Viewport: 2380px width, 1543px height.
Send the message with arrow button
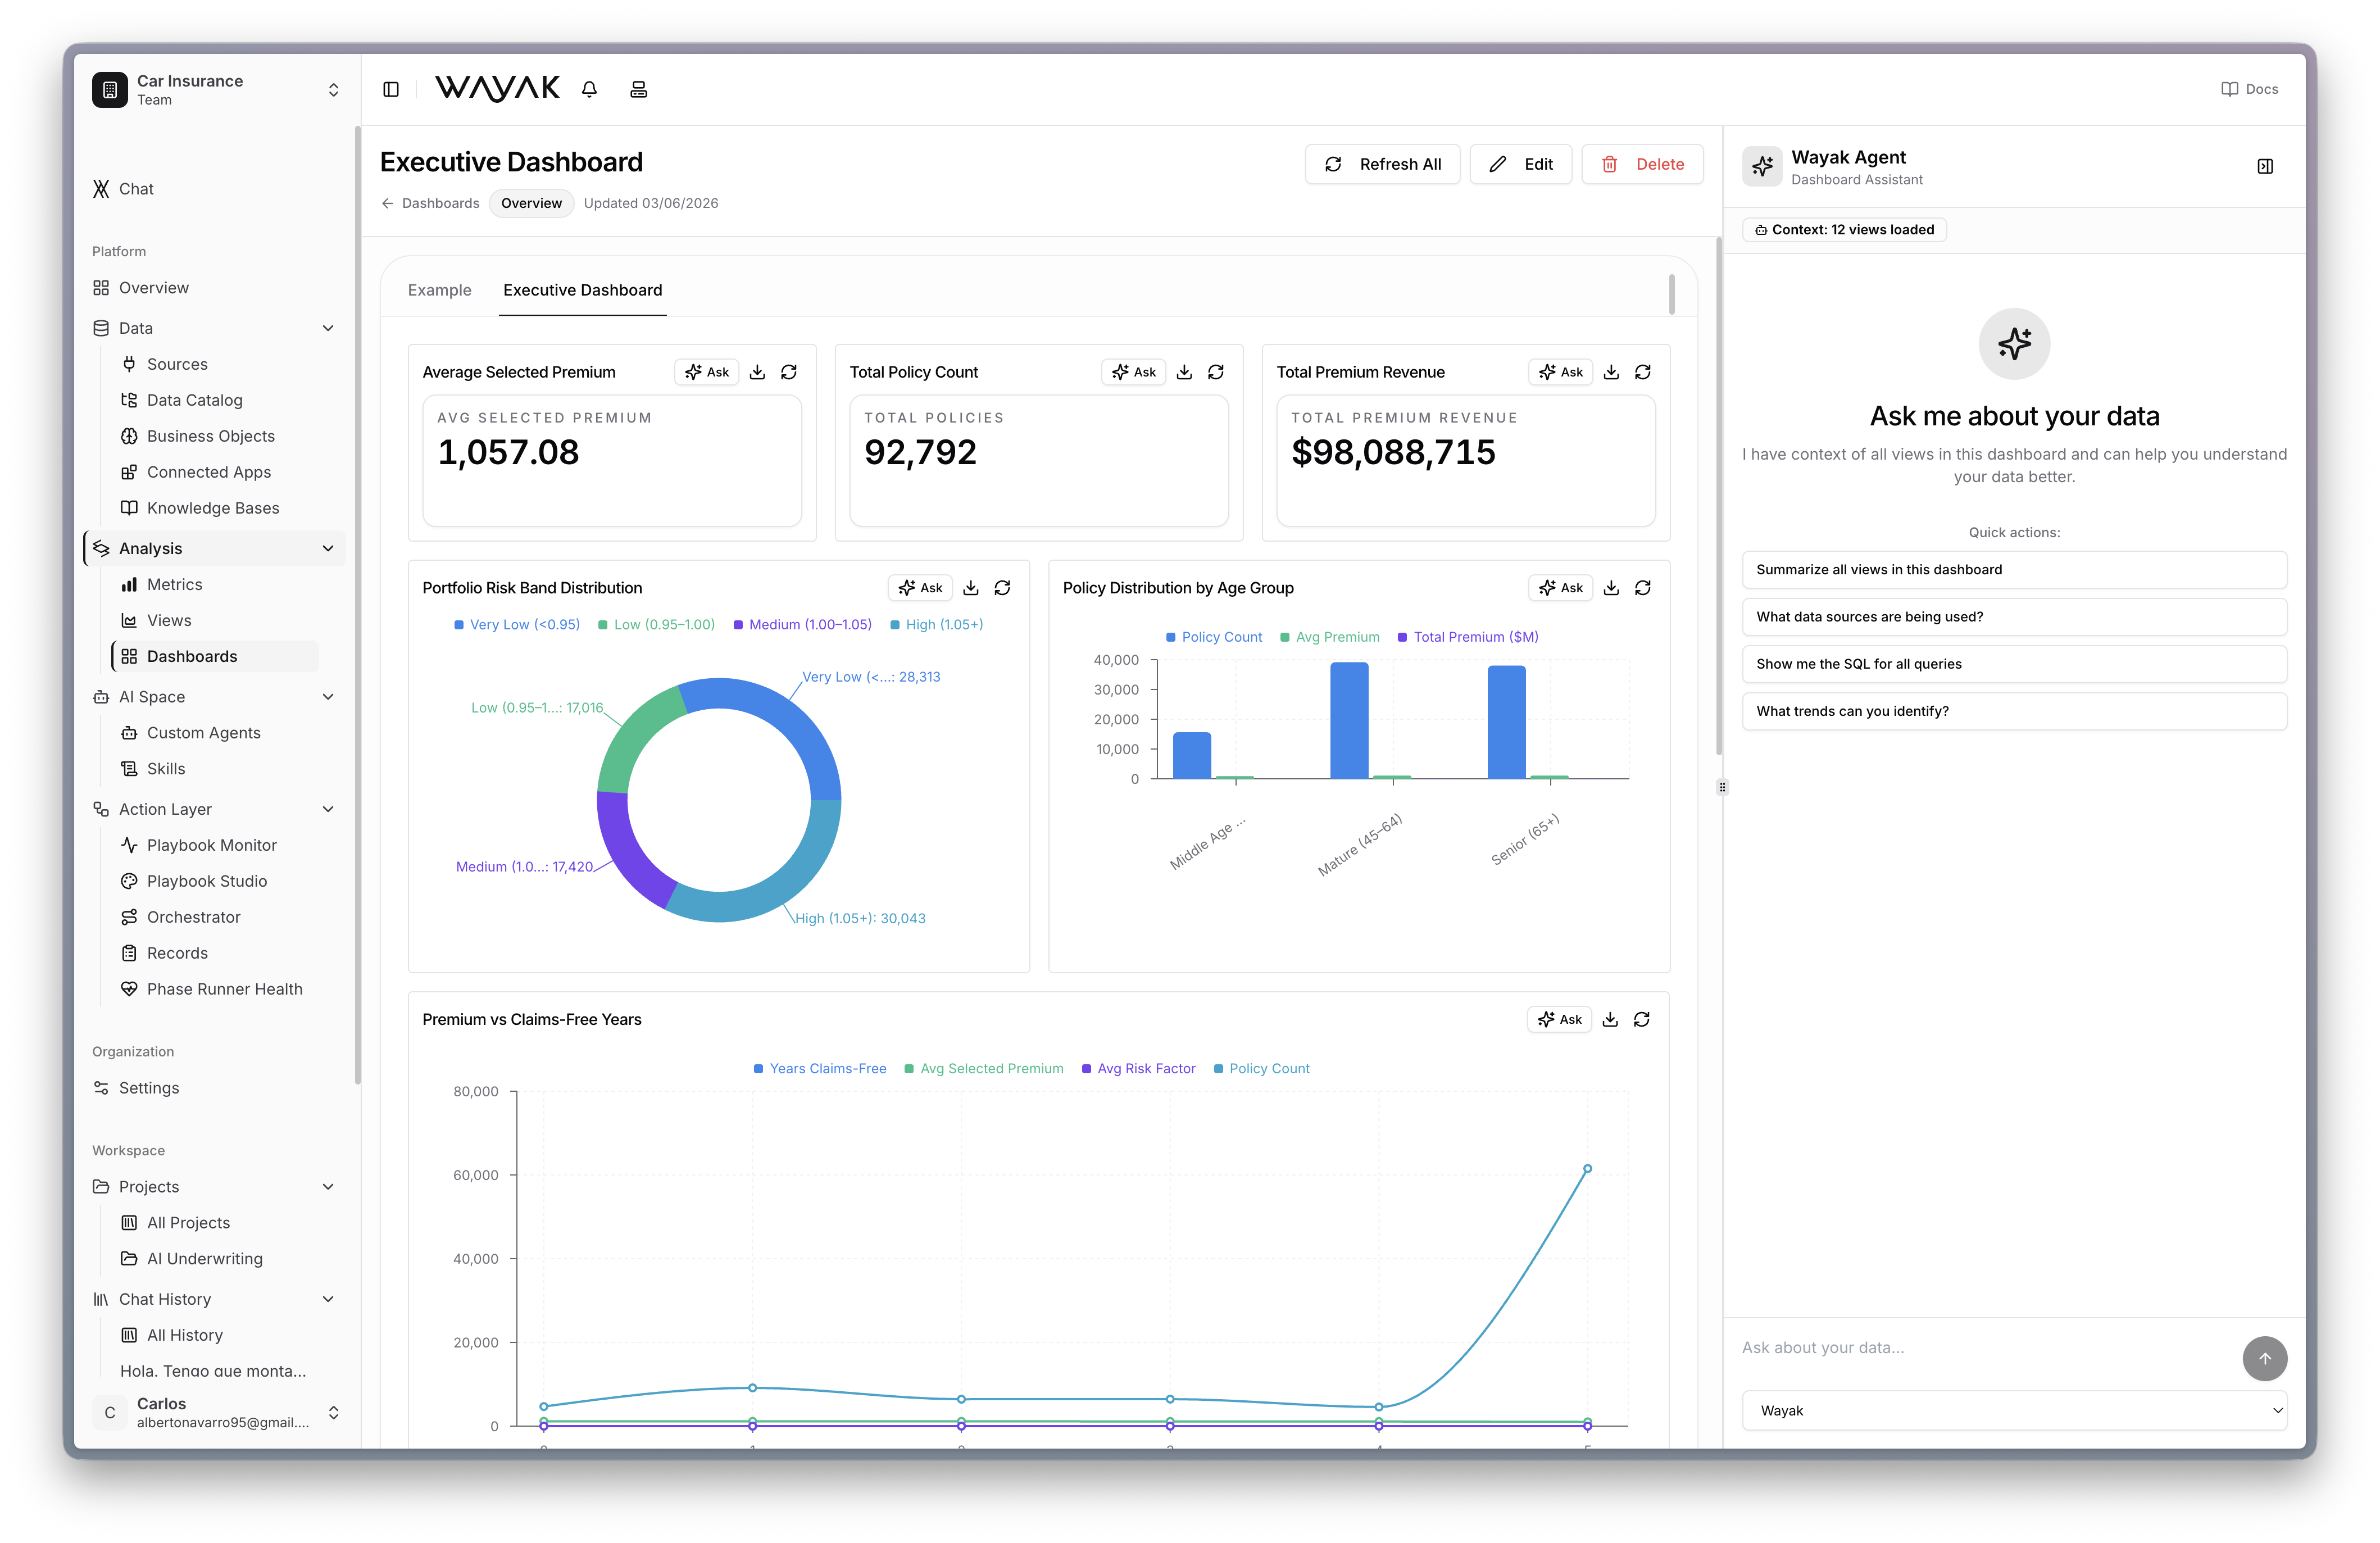tap(2265, 1359)
